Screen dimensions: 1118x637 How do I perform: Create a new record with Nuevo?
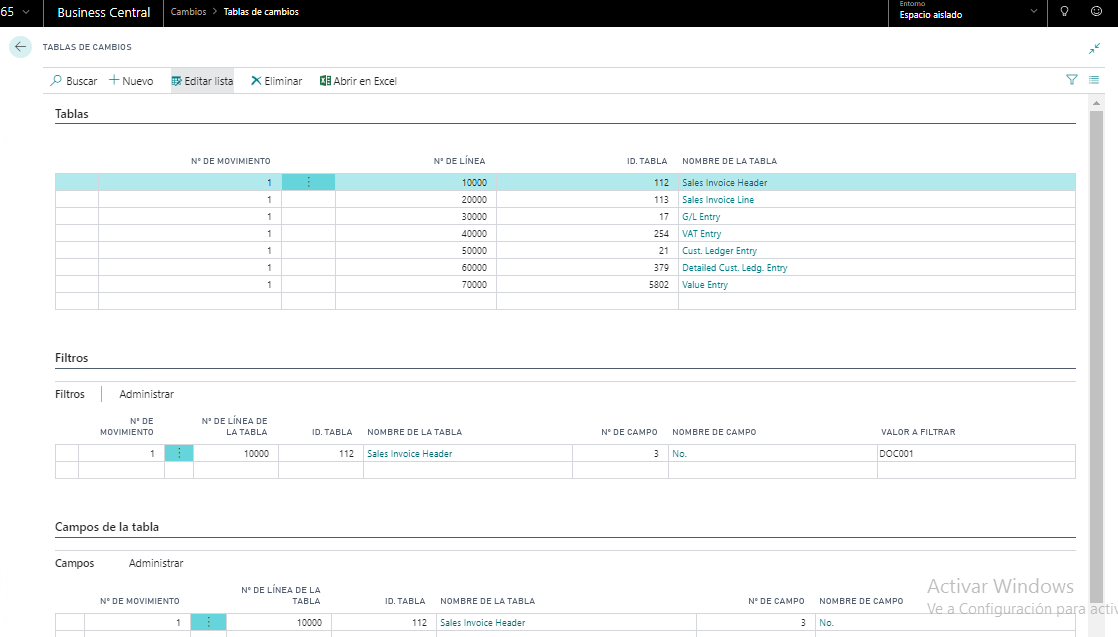(x=131, y=81)
